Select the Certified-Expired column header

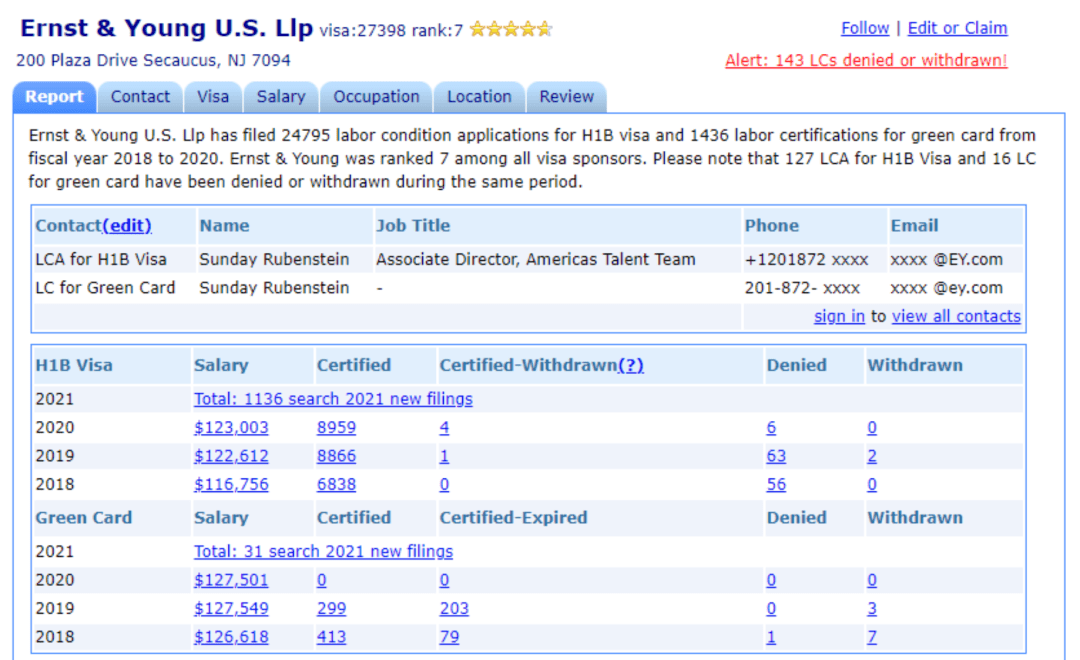(x=513, y=518)
